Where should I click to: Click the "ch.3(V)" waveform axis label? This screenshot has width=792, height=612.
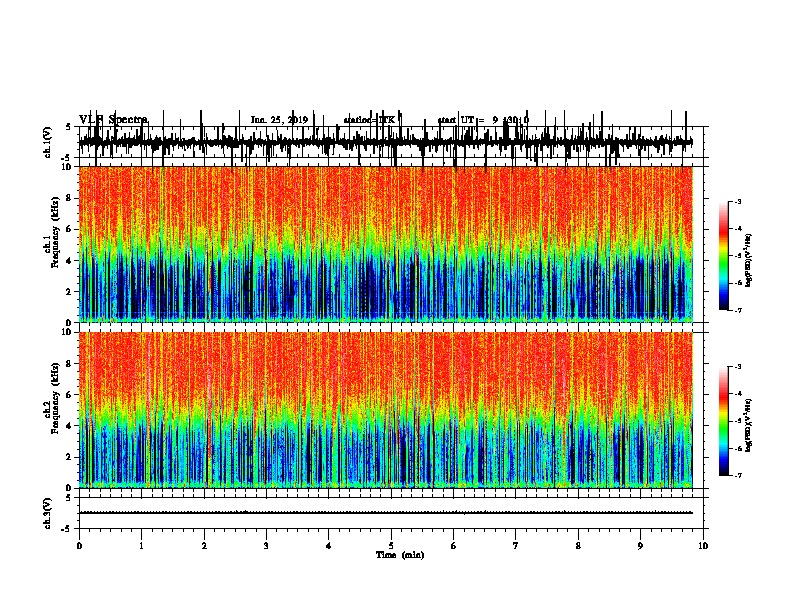click(x=48, y=513)
